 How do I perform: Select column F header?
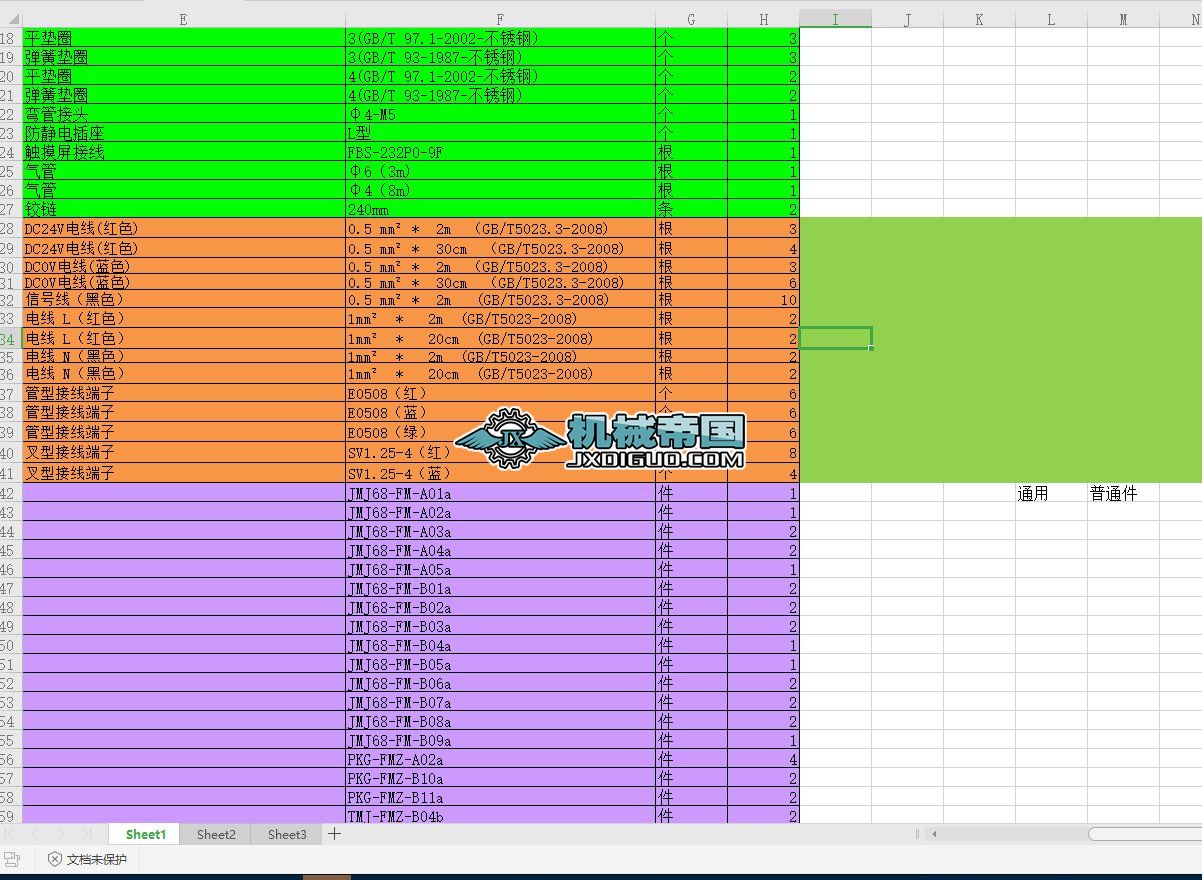point(500,19)
